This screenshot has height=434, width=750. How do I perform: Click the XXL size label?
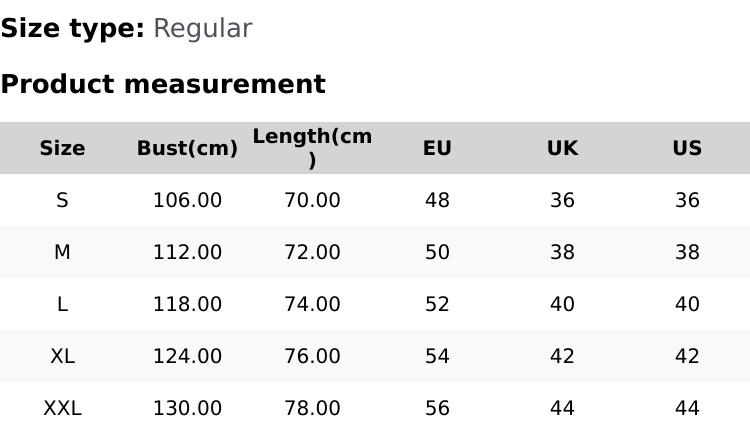[62, 408]
